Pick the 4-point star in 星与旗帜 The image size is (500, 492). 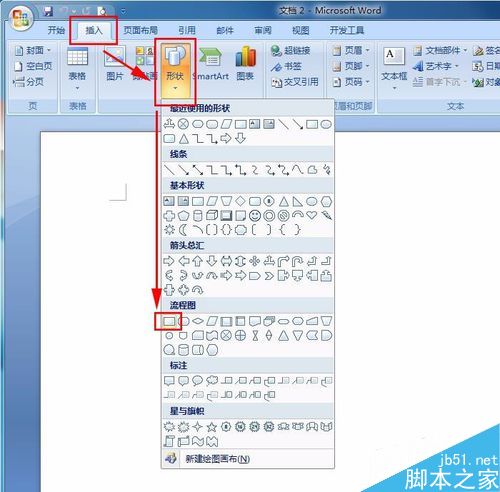198,427
